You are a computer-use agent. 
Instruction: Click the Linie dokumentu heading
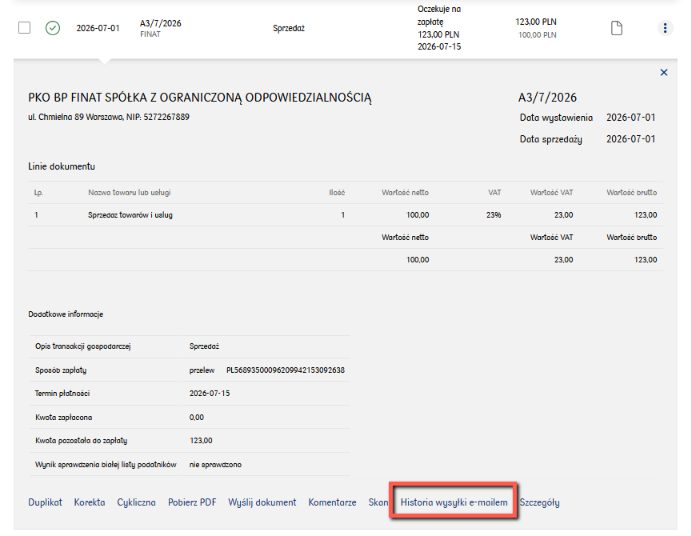(x=62, y=167)
